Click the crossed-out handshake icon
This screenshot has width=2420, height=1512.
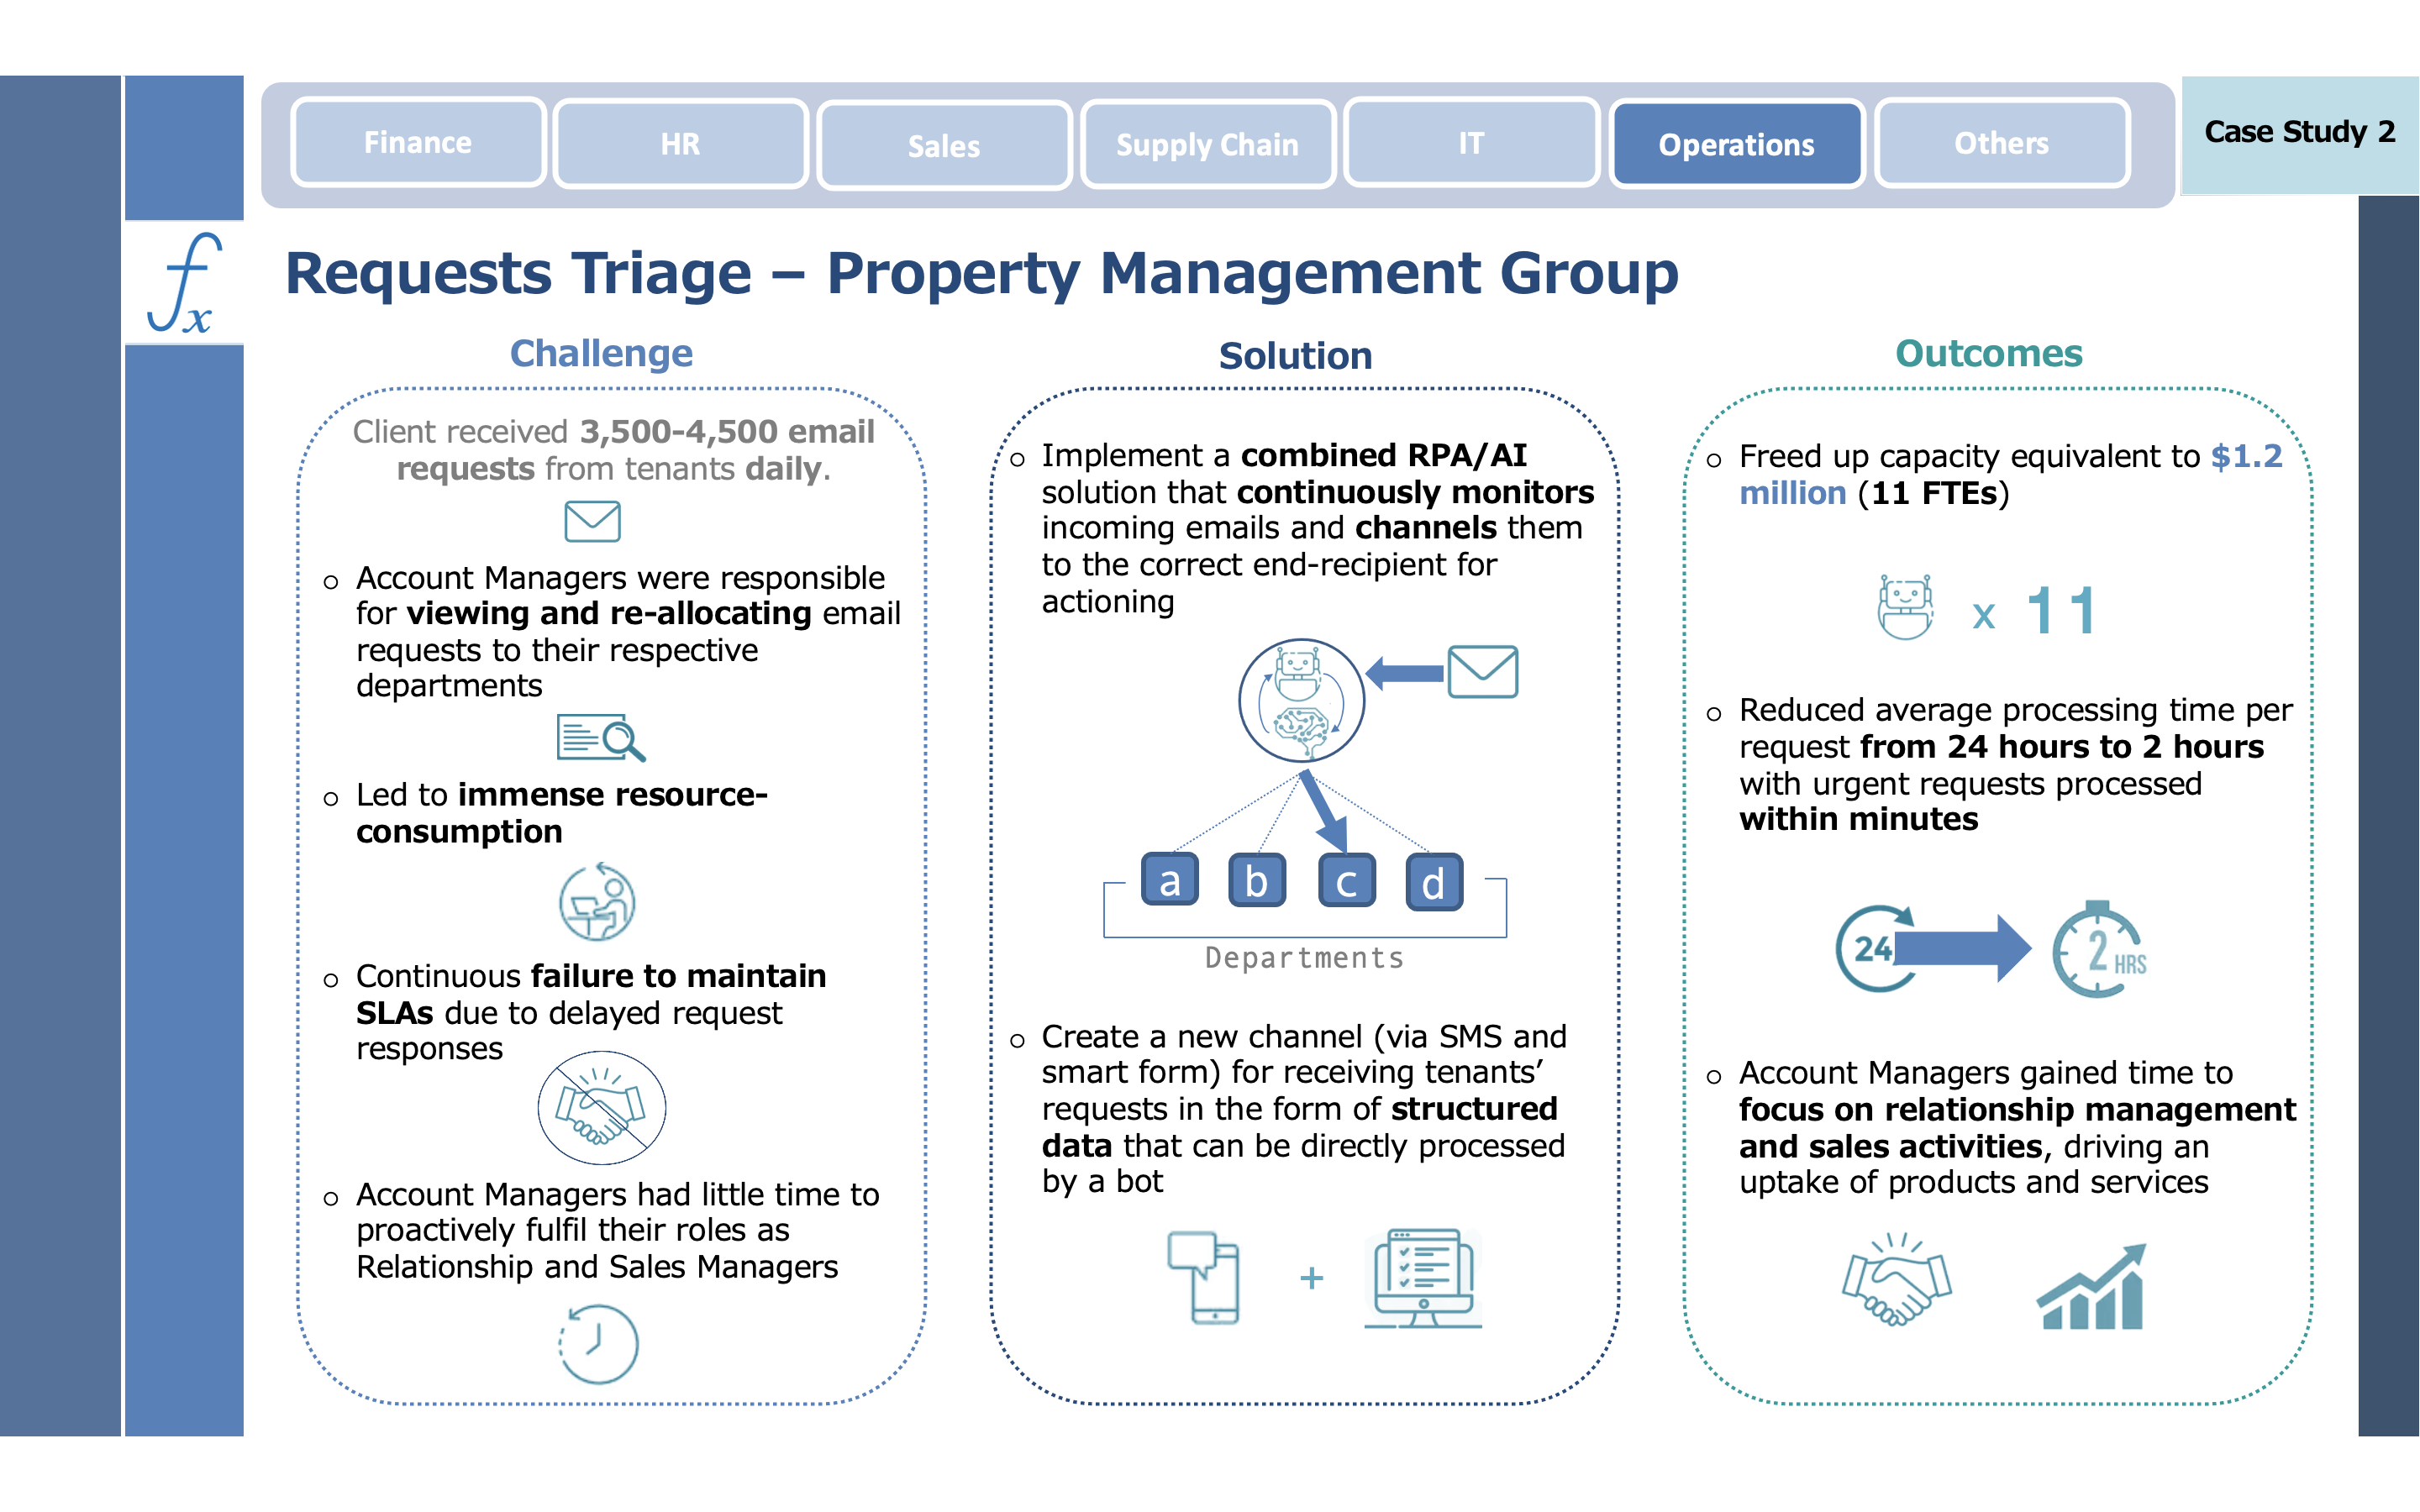point(601,1108)
